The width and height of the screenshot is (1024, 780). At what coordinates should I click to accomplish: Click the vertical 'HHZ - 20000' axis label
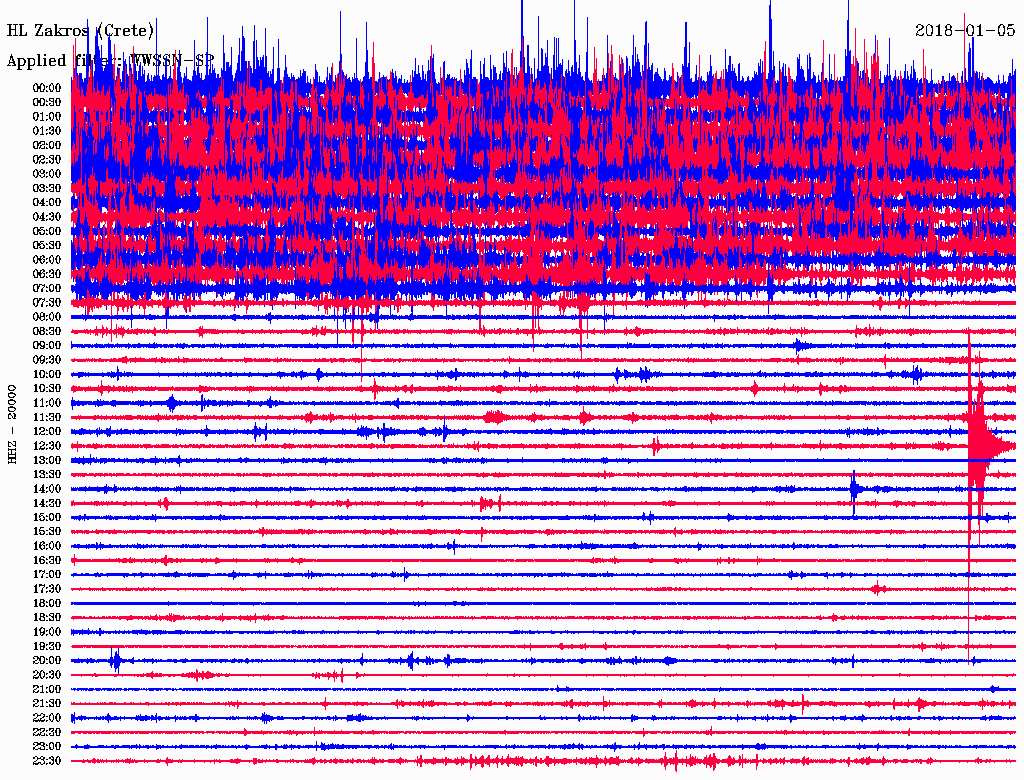point(12,425)
